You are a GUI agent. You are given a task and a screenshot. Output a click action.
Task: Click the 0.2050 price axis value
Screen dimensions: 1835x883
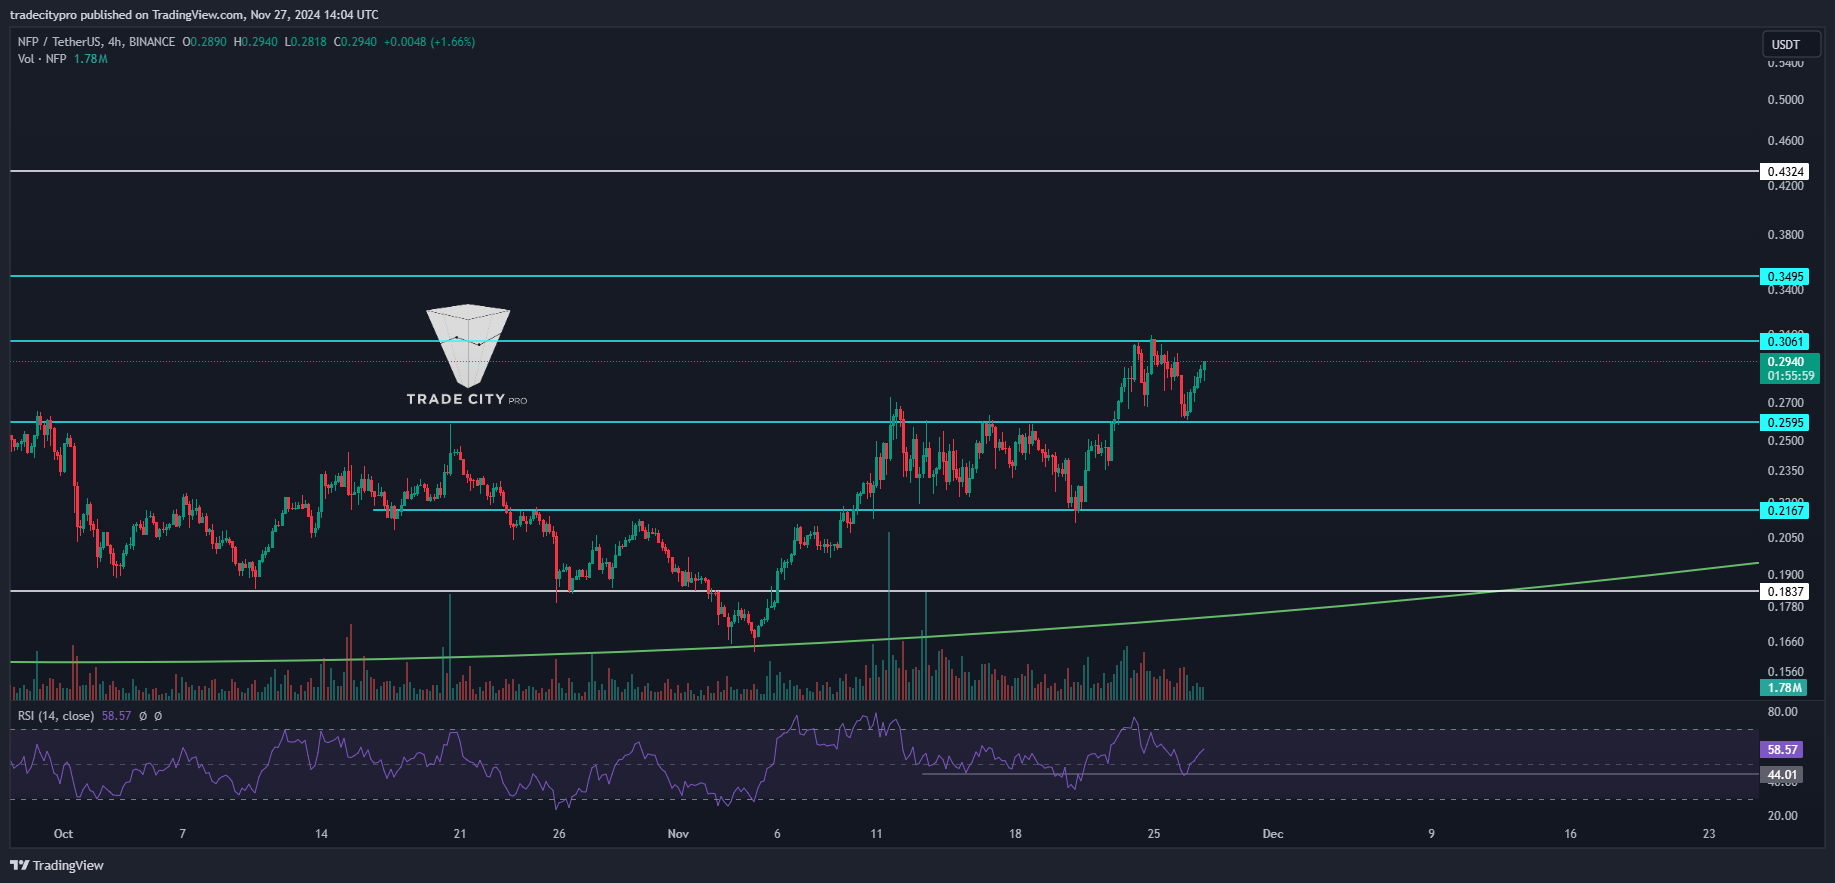1786,538
